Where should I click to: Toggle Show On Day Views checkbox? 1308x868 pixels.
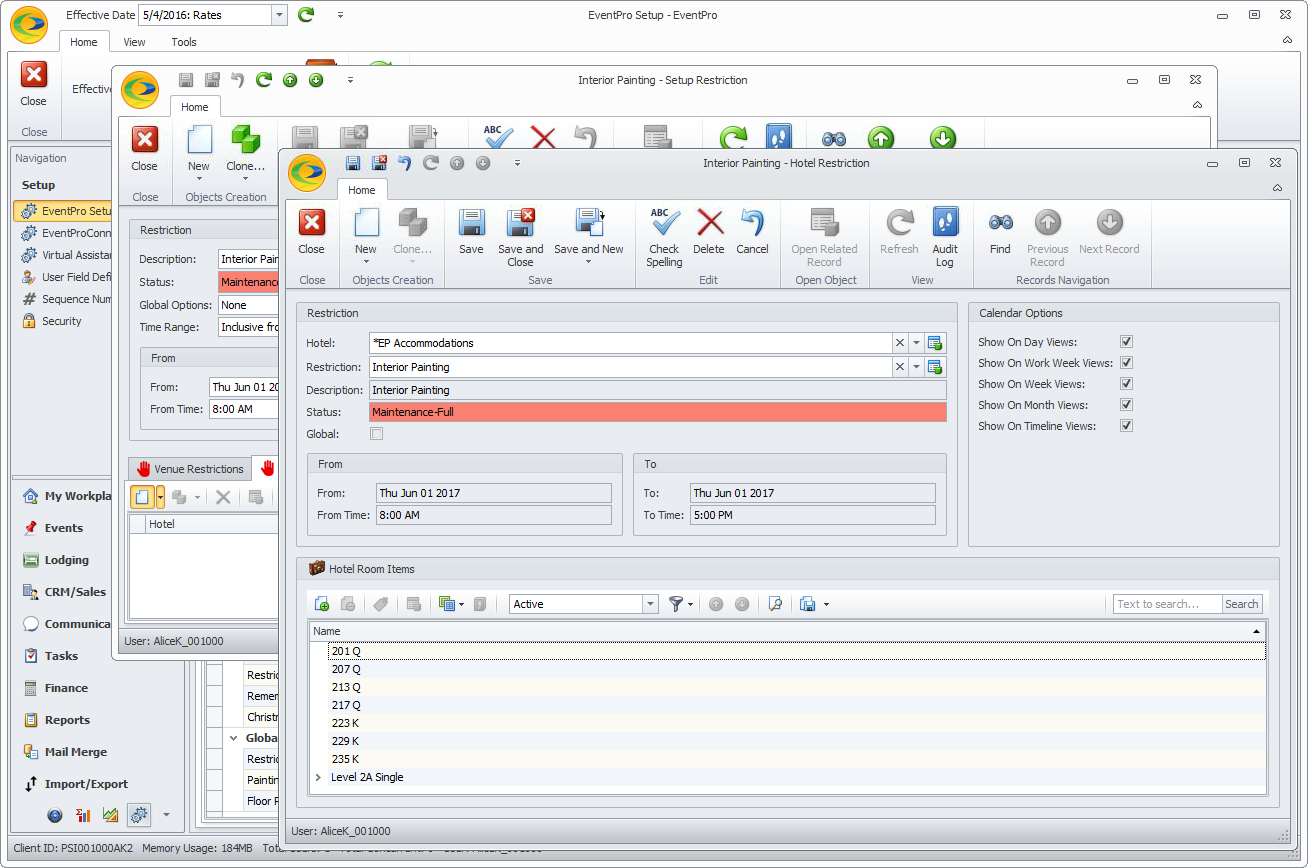1127,342
